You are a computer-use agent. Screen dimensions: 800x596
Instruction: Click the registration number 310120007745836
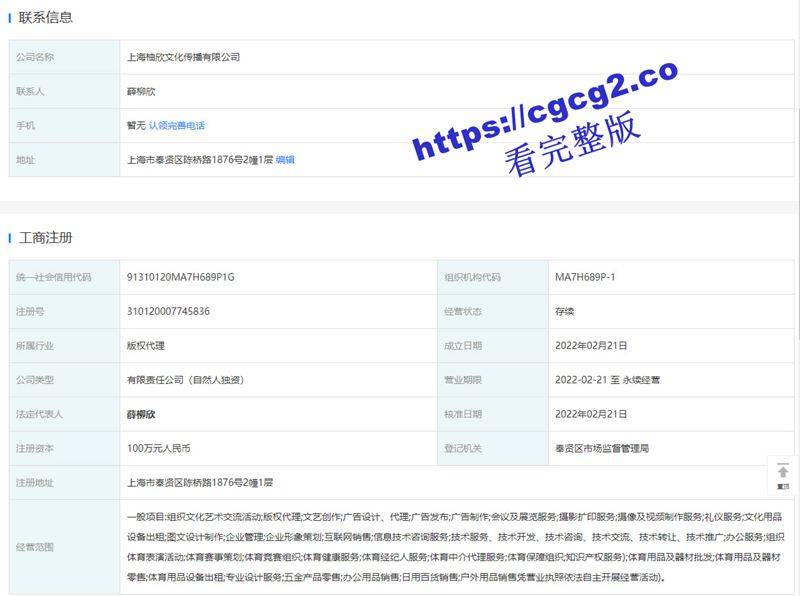[x=169, y=311]
